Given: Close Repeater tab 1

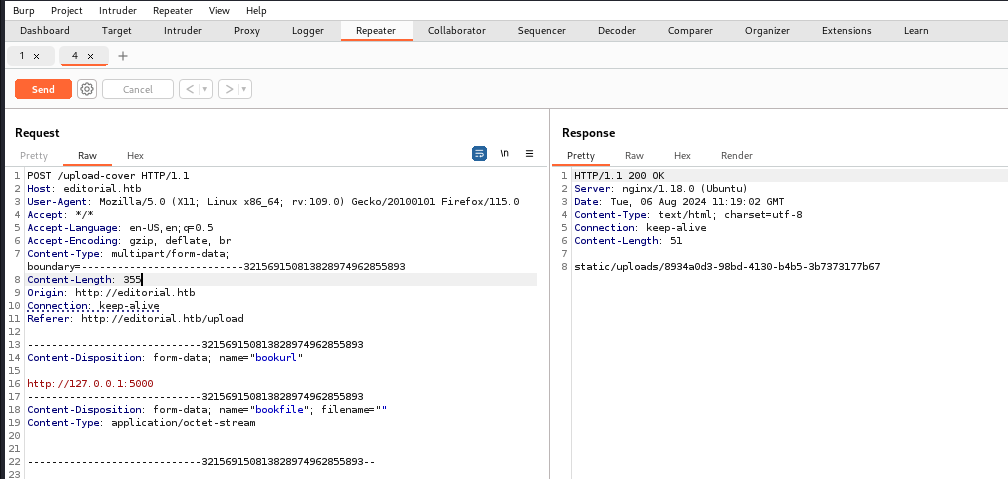Looking at the screenshot, I should tap(37, 56).
